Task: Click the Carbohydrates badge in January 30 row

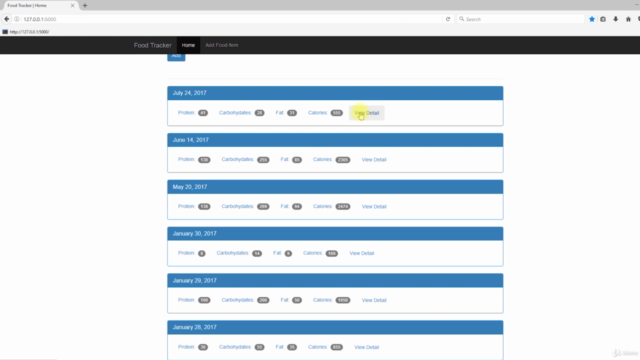Action: [x=257, y=253]
